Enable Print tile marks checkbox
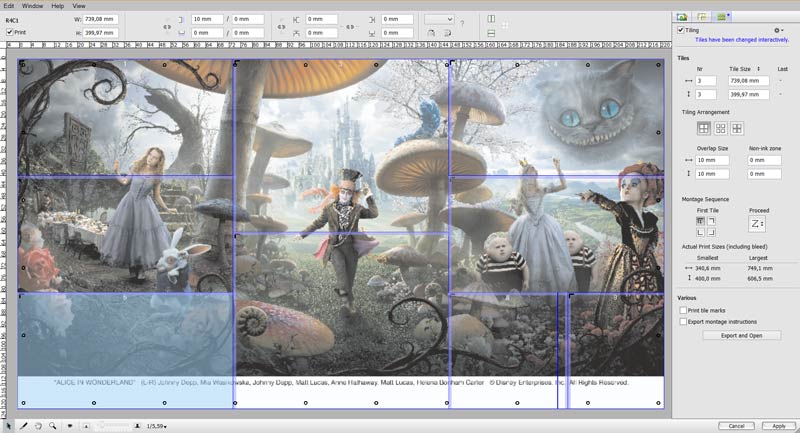800x433 pixels. click(683, 310)
